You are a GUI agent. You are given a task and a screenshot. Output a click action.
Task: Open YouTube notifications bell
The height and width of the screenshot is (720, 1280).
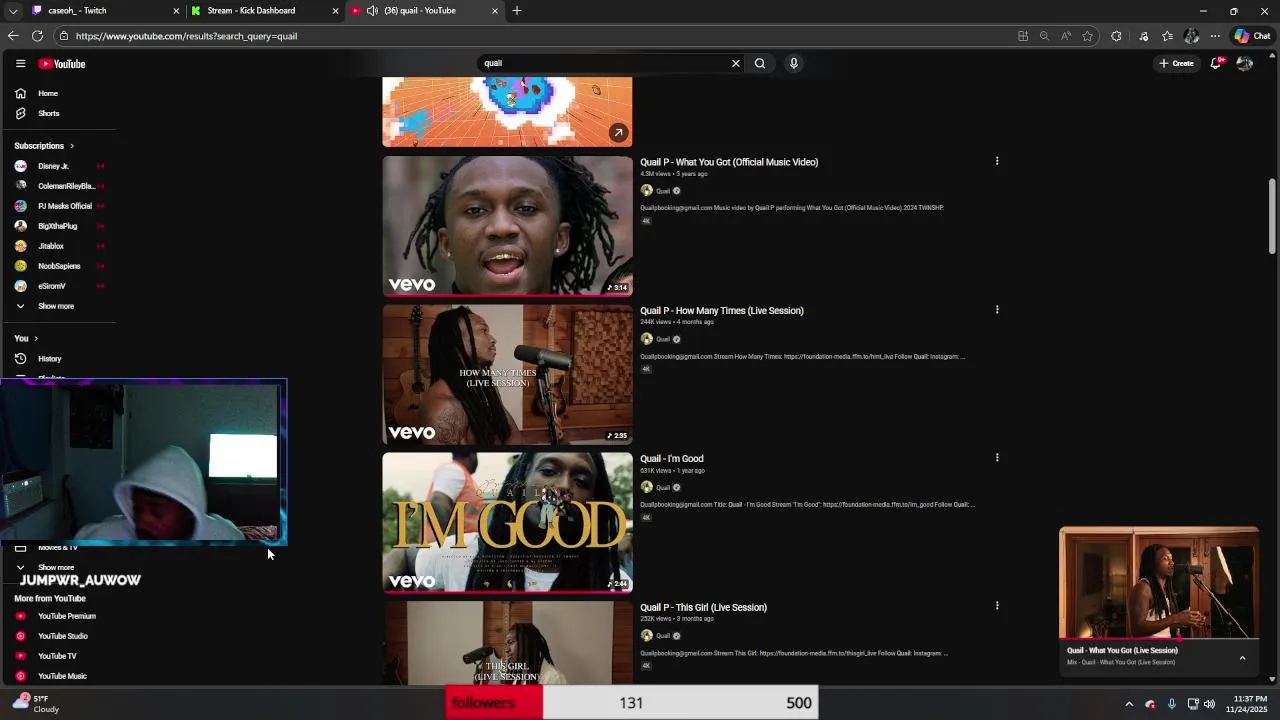(1216, 63)
